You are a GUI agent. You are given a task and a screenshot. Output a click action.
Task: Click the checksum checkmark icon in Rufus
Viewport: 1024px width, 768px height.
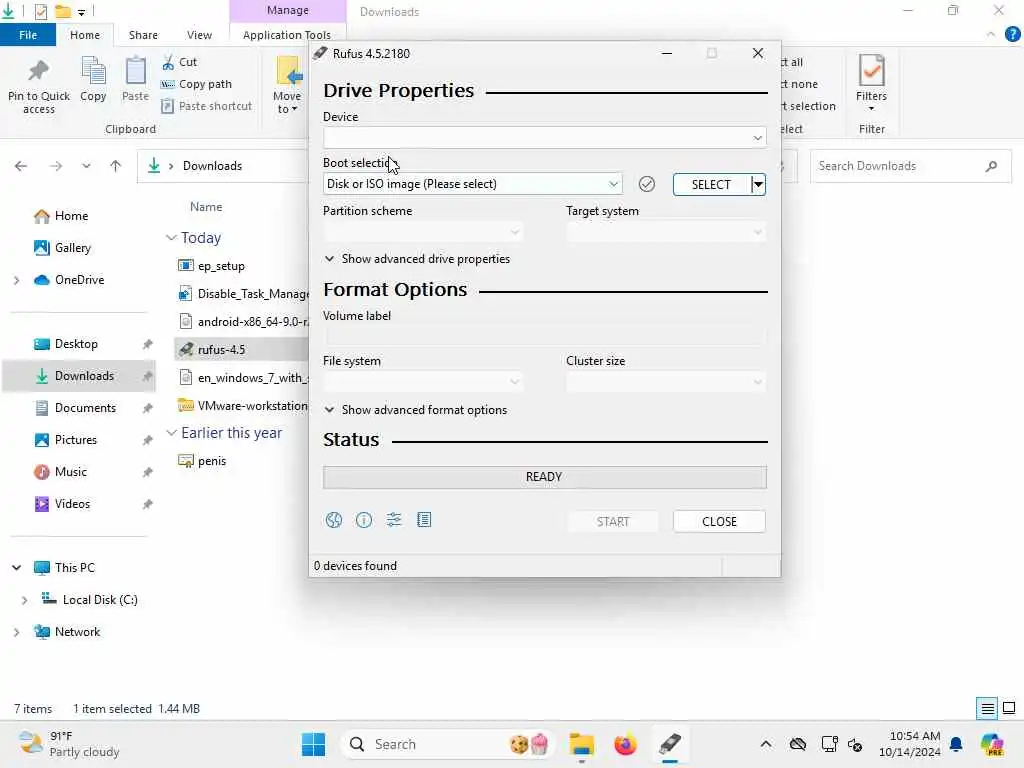647,184
